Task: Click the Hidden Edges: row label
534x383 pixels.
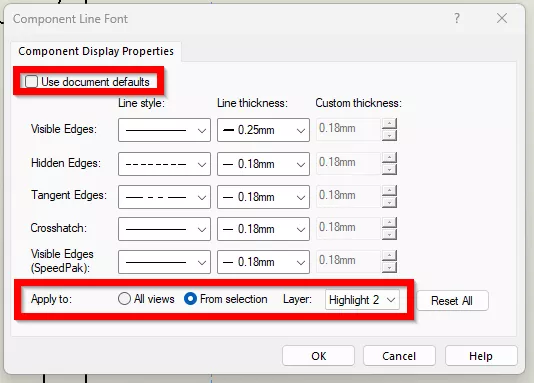Action: pos(66,163)
